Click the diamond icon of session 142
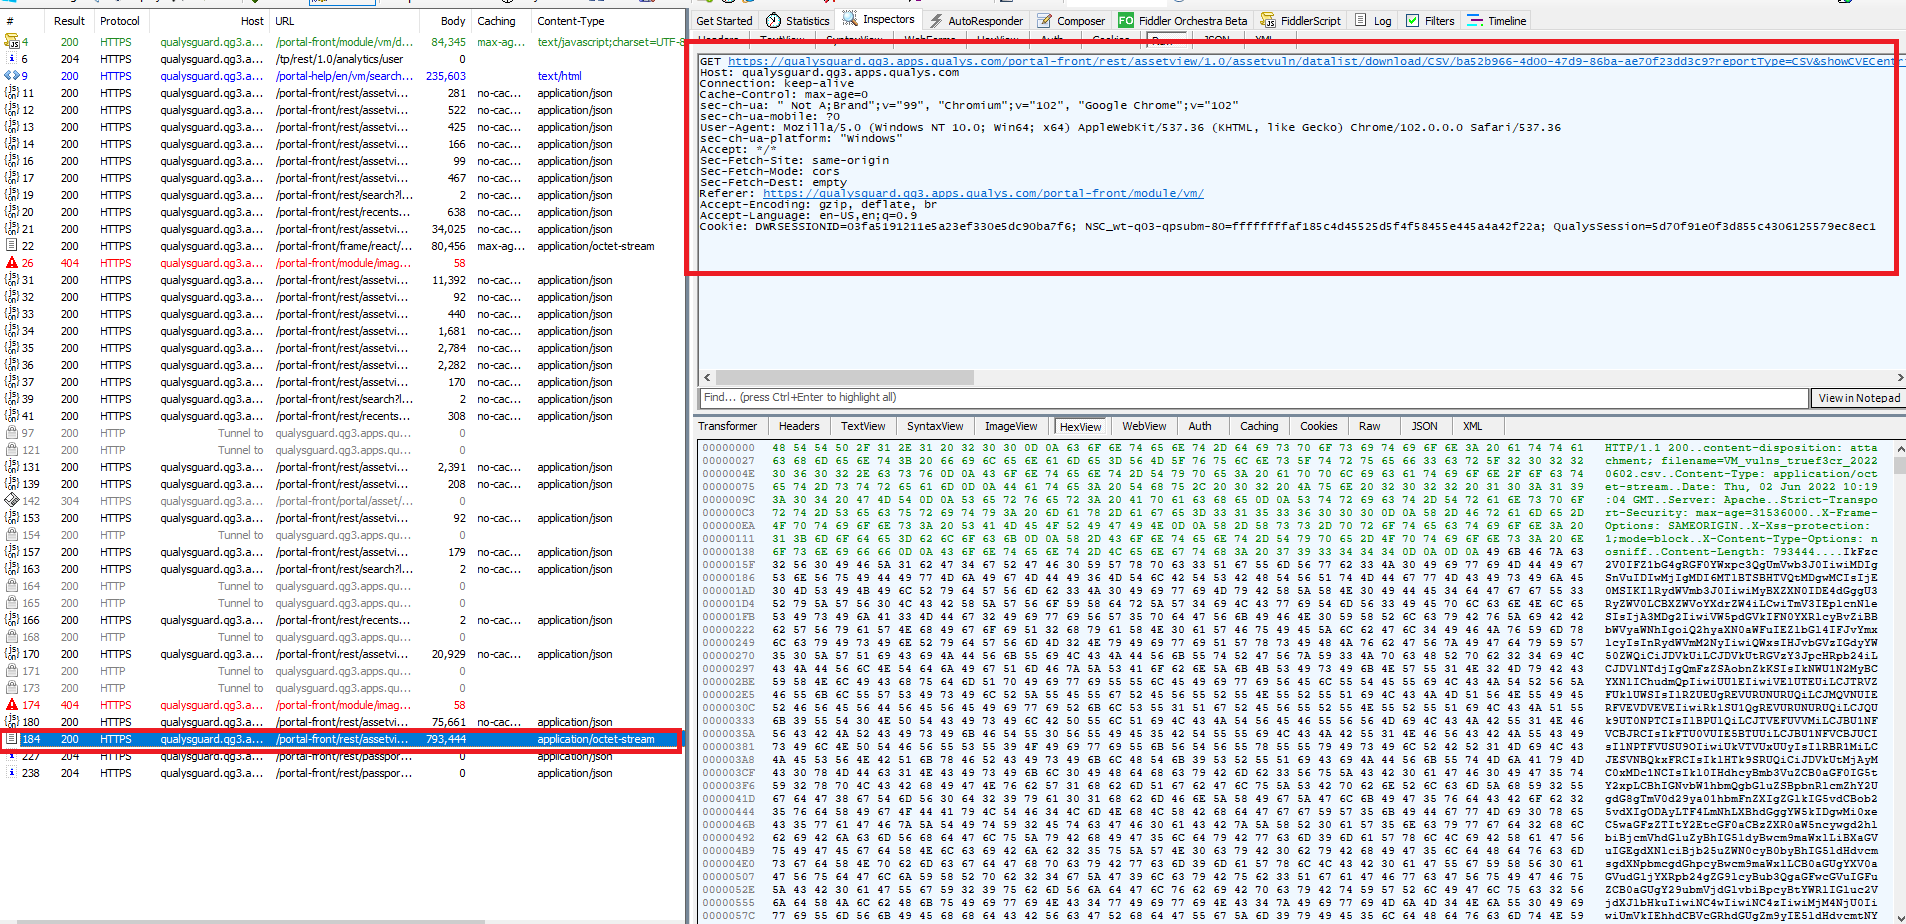This screenshot has width=1906, height=924. tap(12, 500)
